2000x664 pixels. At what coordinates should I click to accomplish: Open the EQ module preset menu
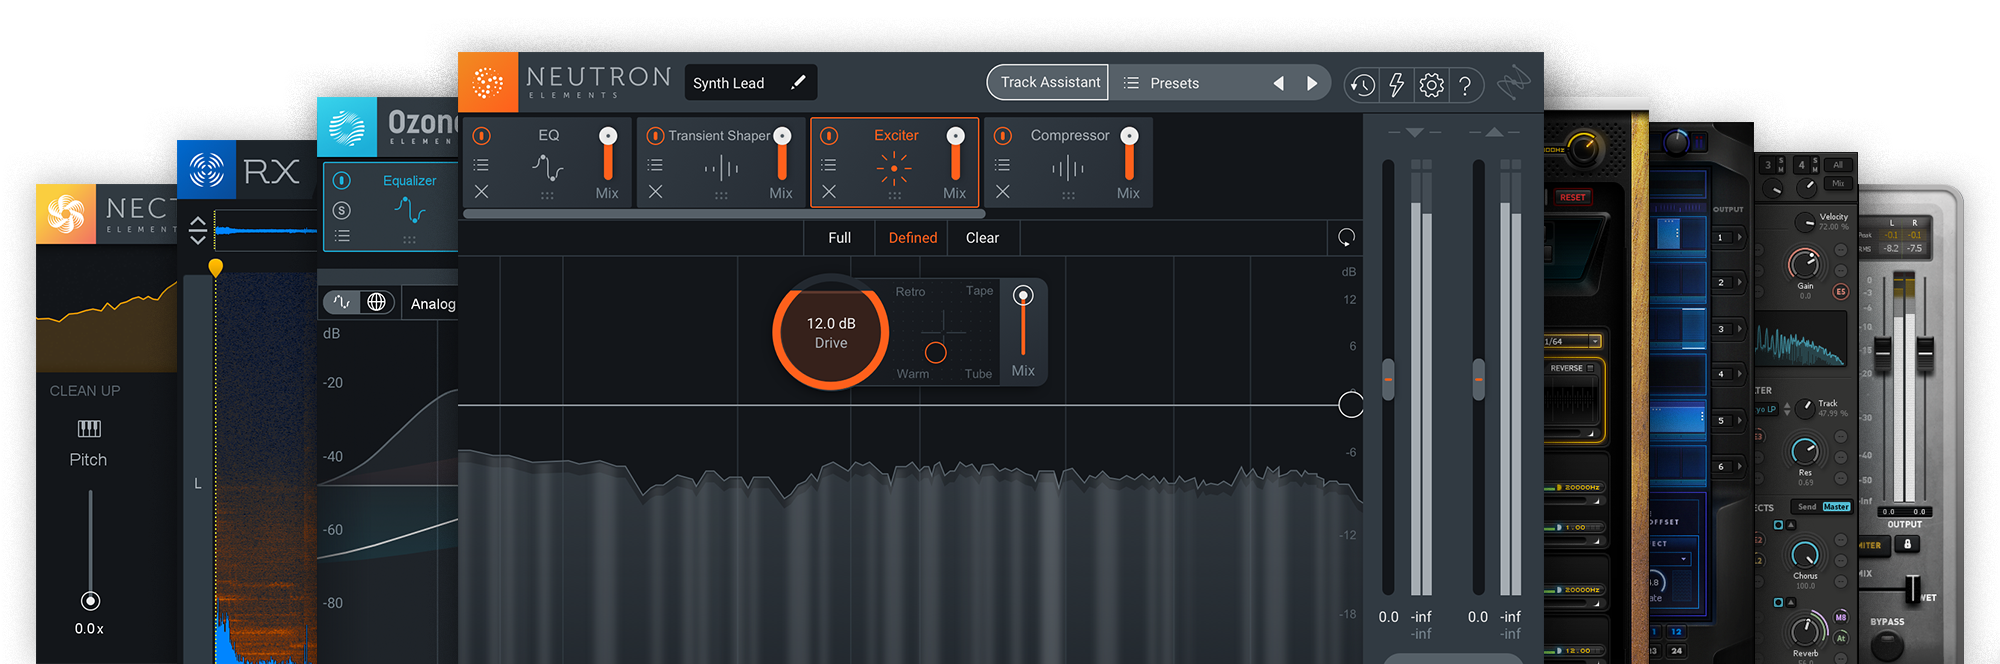481,165
